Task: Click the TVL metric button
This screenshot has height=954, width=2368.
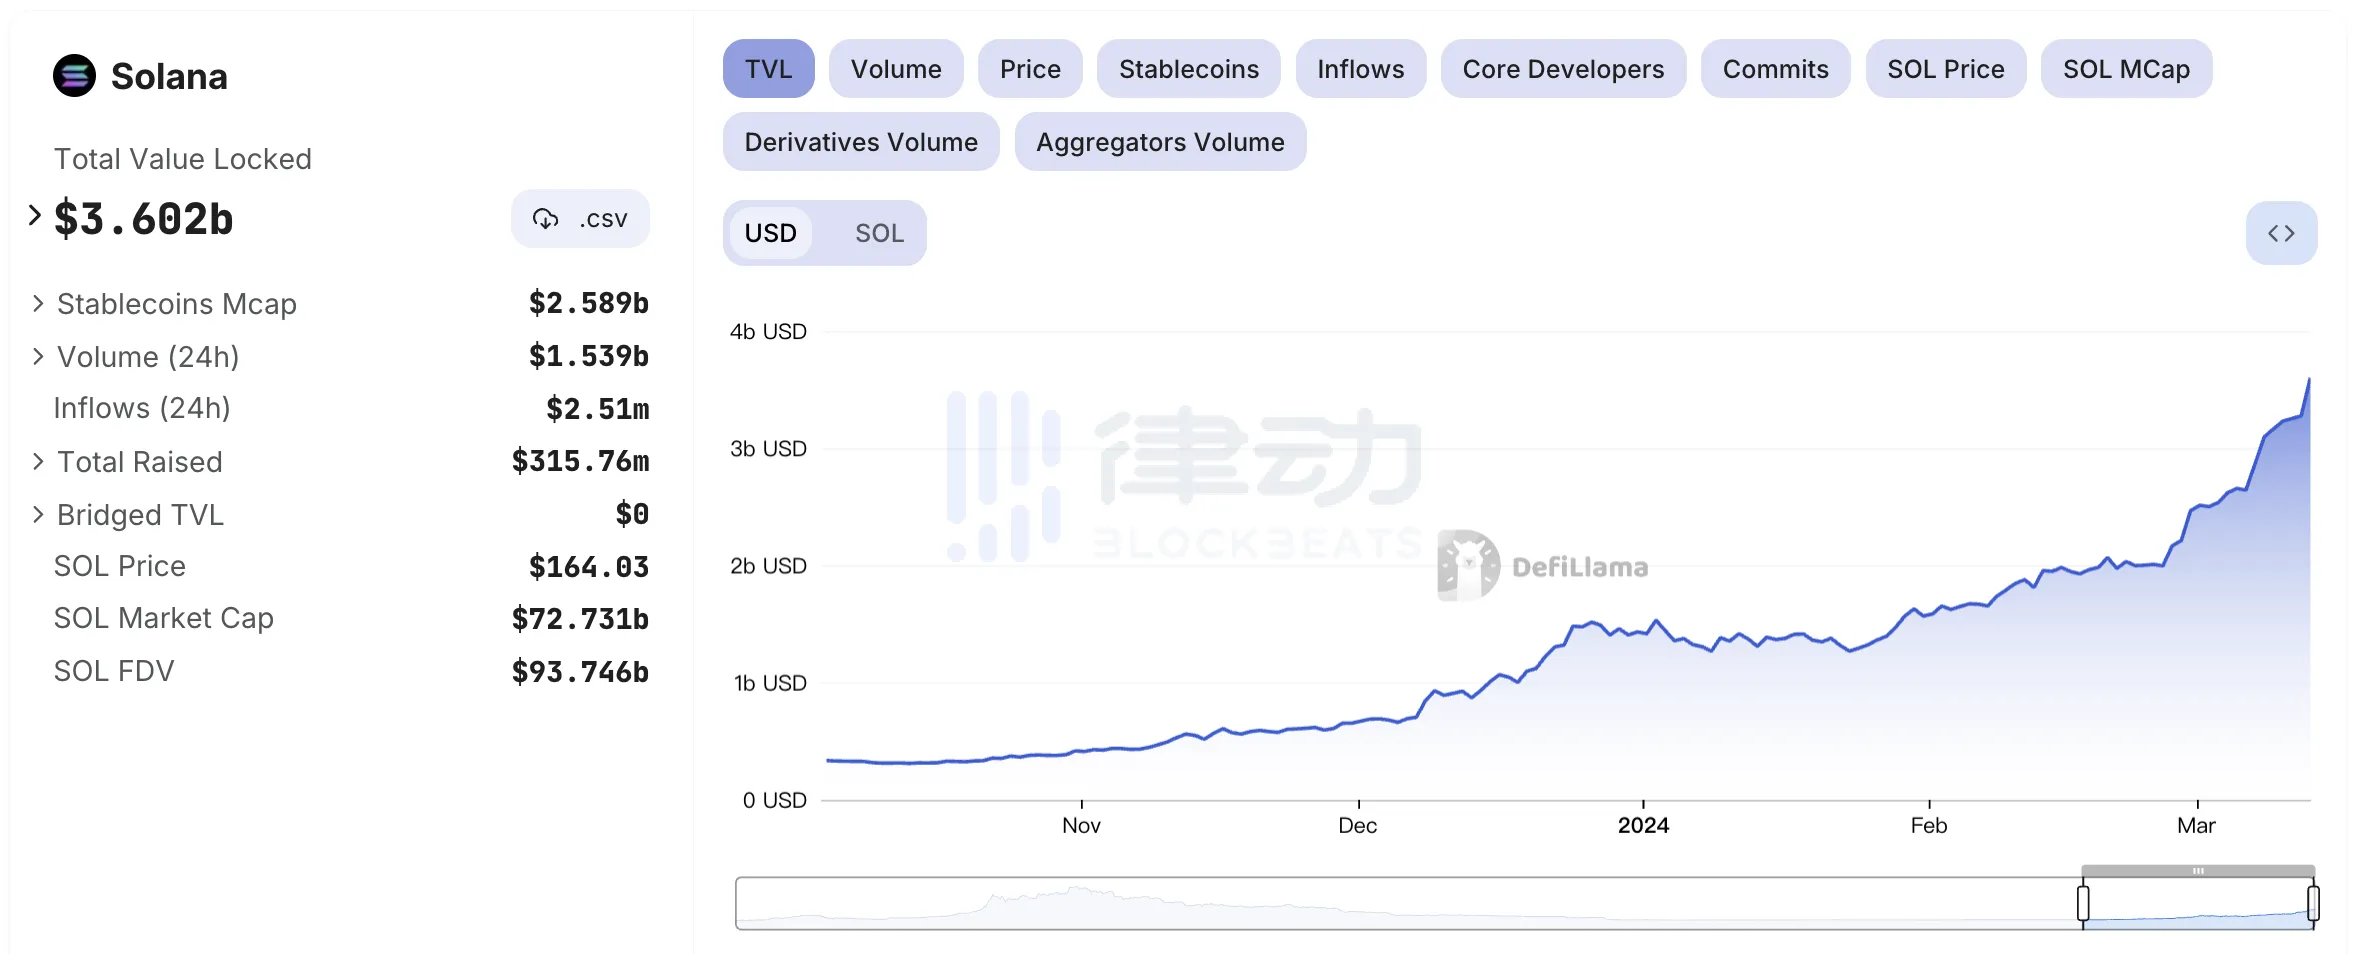Action: pos(768,69)
